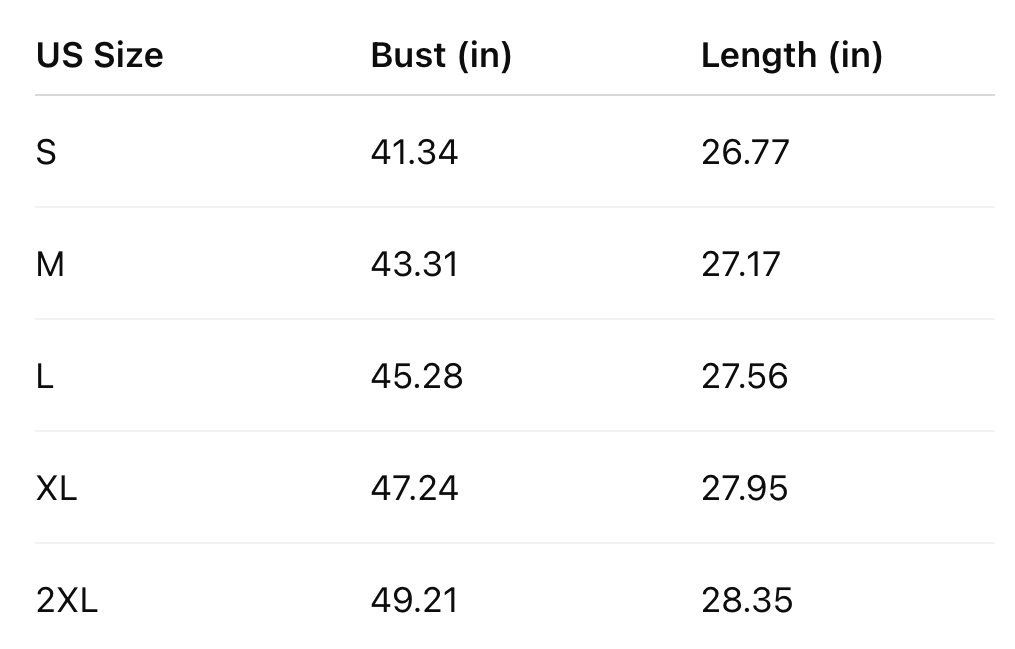Screen dimensions: 1015x649
Task: Click the (in) unit beside Bust
Action: coord(484,55)
